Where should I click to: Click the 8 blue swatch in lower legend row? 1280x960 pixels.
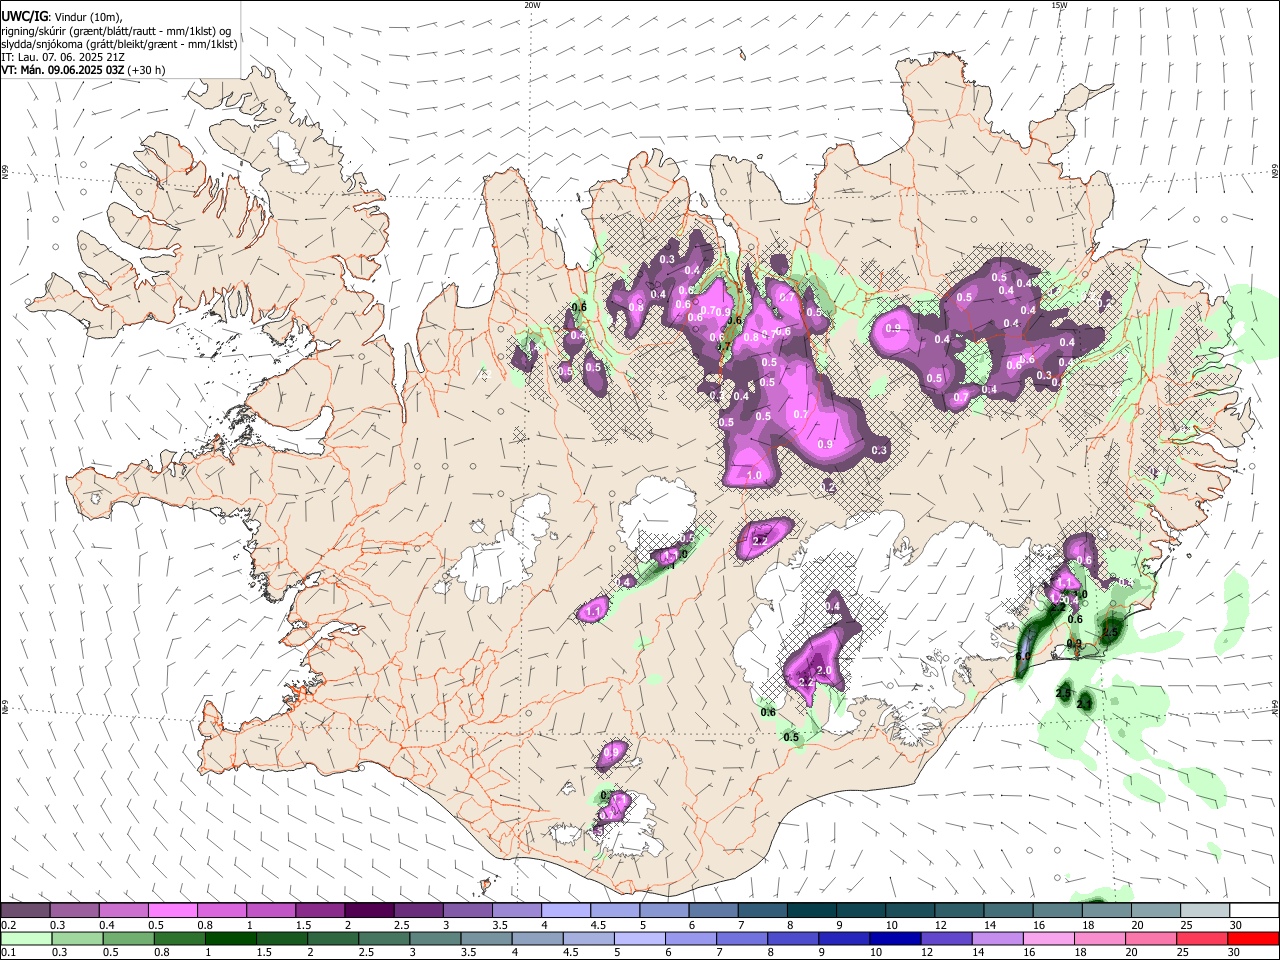[793, 939]
